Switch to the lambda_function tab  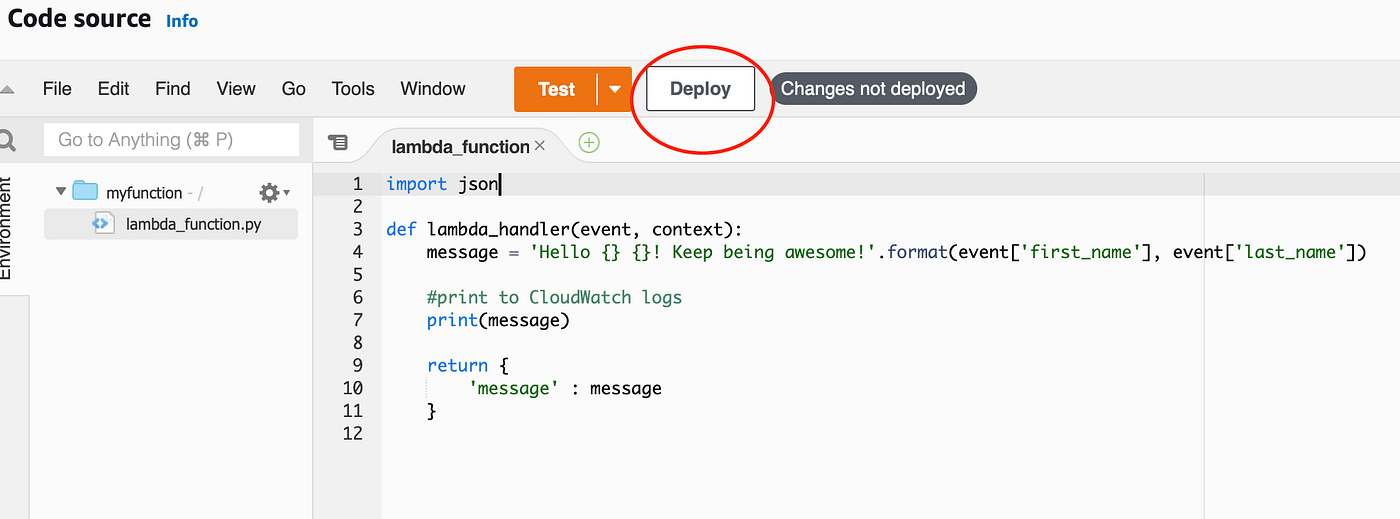click(x=460, y=146)
